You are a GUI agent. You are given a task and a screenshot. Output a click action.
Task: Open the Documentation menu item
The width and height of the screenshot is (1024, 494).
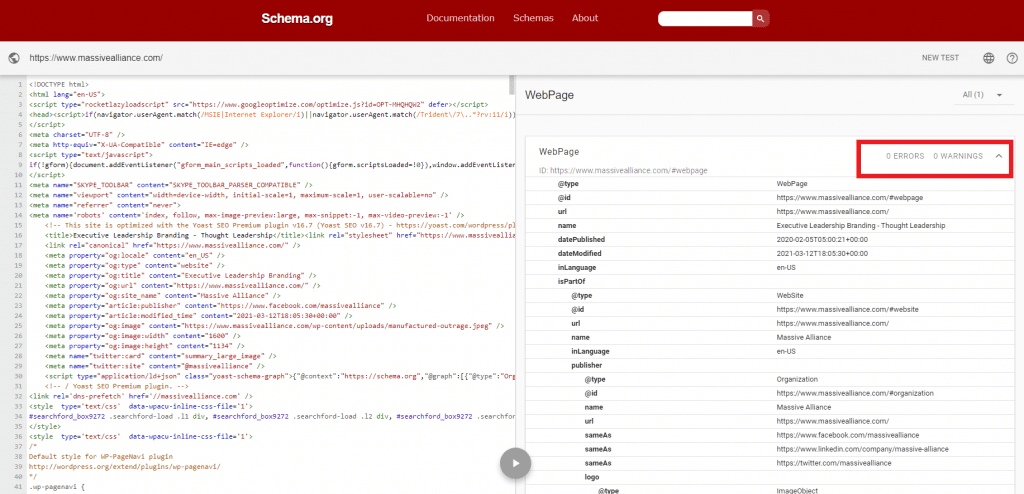[x=460, y=18]
